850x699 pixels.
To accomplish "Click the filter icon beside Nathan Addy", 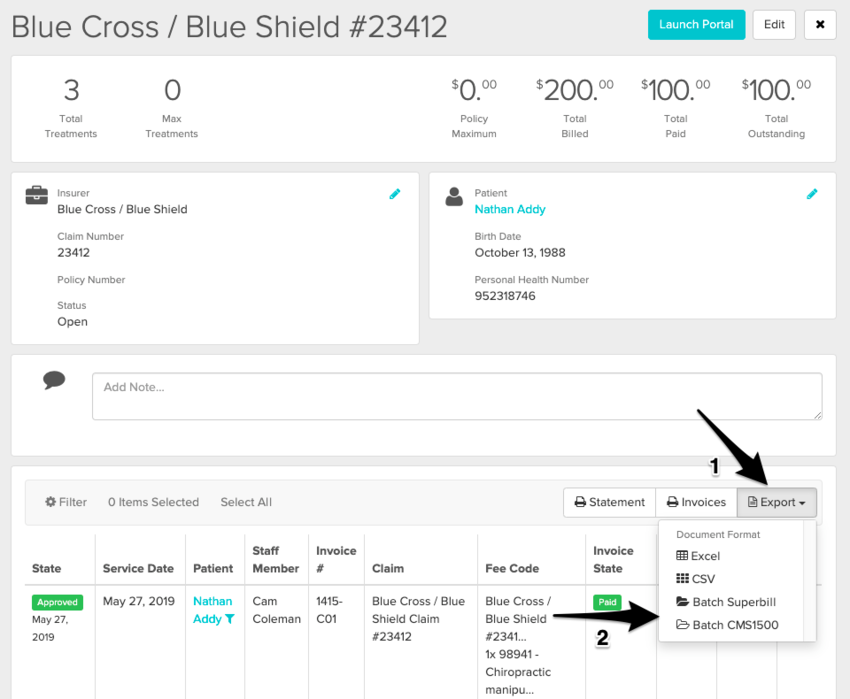I will point(229,619).
